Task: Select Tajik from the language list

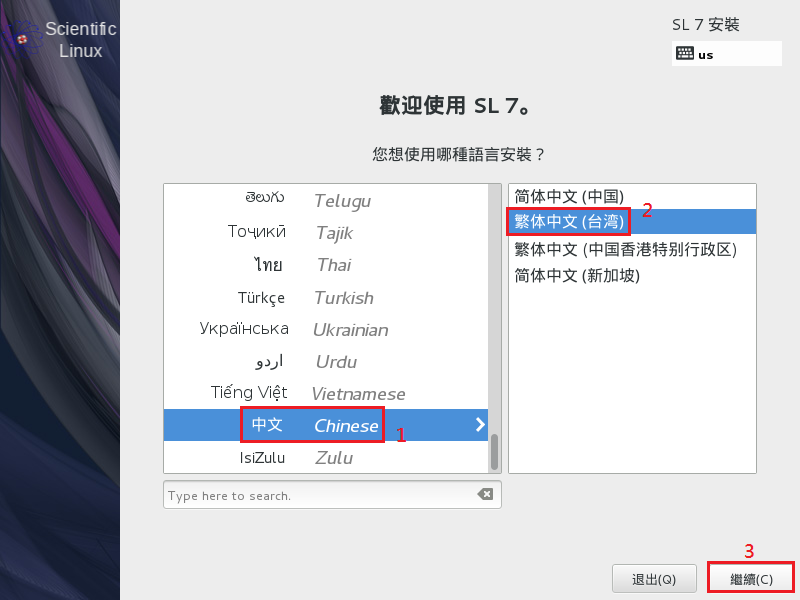Action: click(x=326, y=233)
